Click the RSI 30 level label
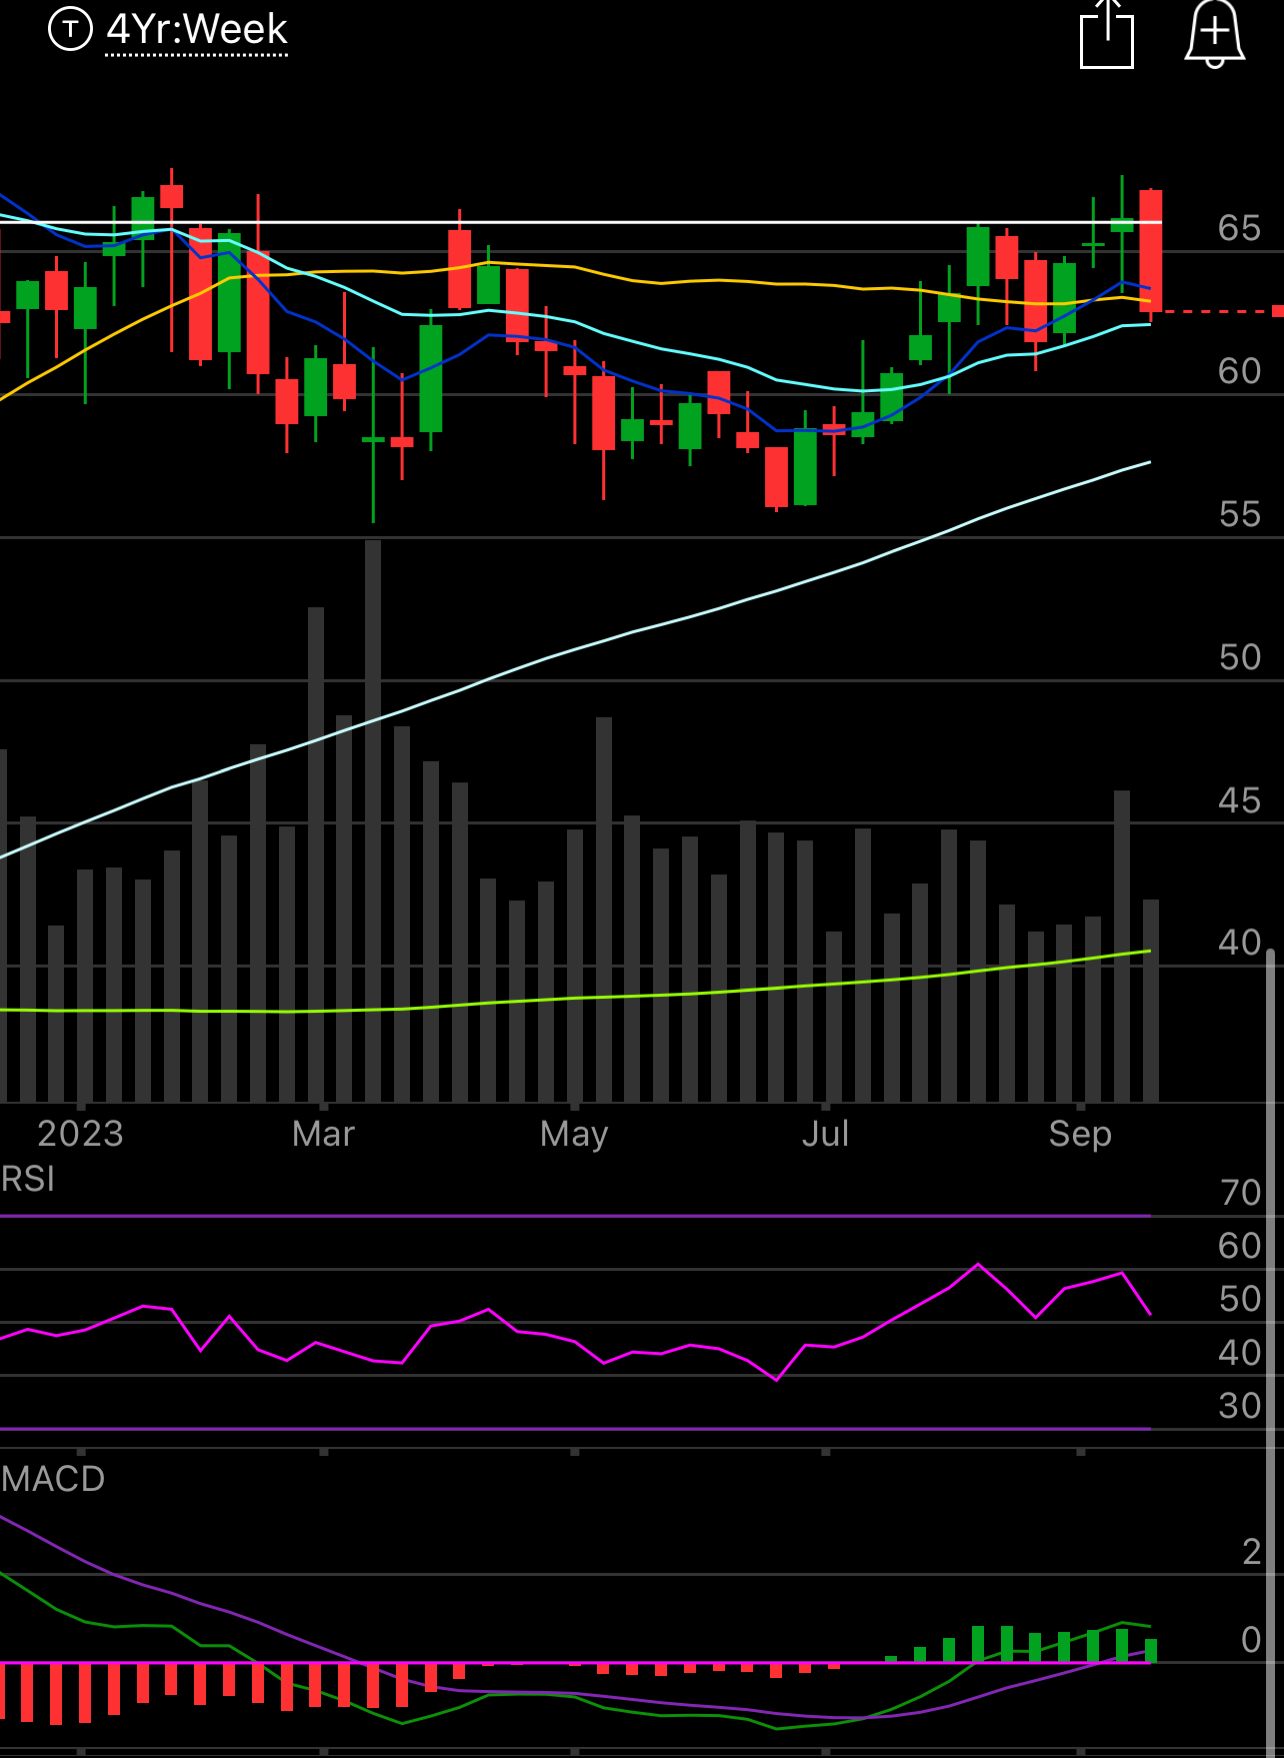The width and height of the screenshot is (1284, 1758). [x=1240, y=1406]
